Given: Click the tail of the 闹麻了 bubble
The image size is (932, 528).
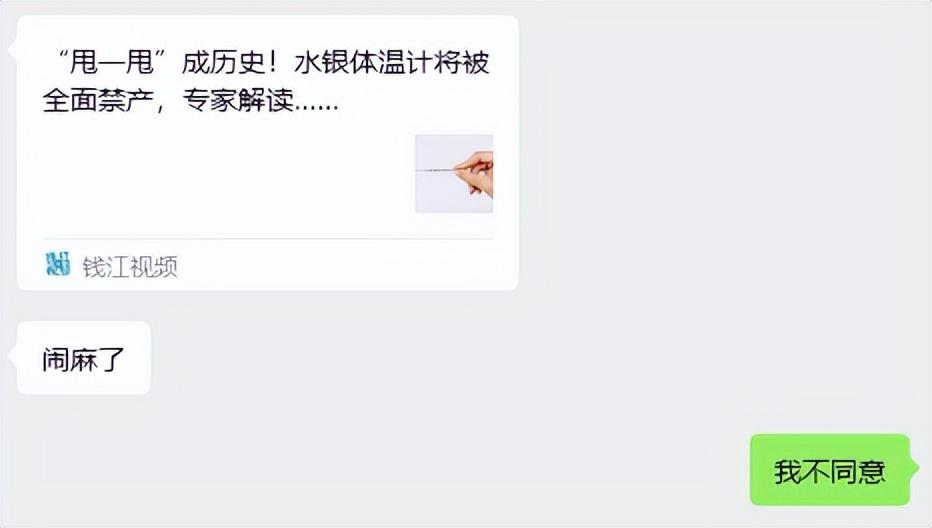Looking at the screenshot, I should point(12,357).
